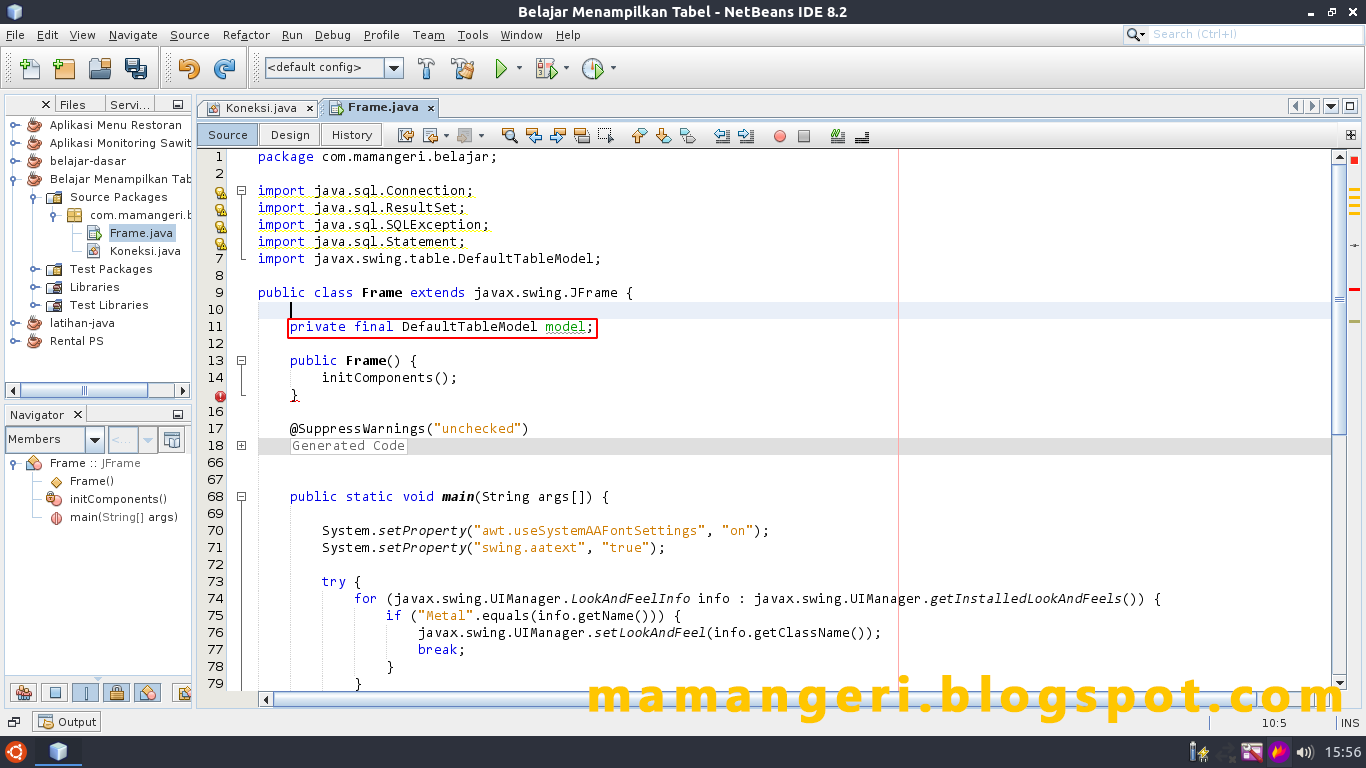Click the Find Selection magnifier in editor toolbar
1366x768 pixels.
(510, 135)
